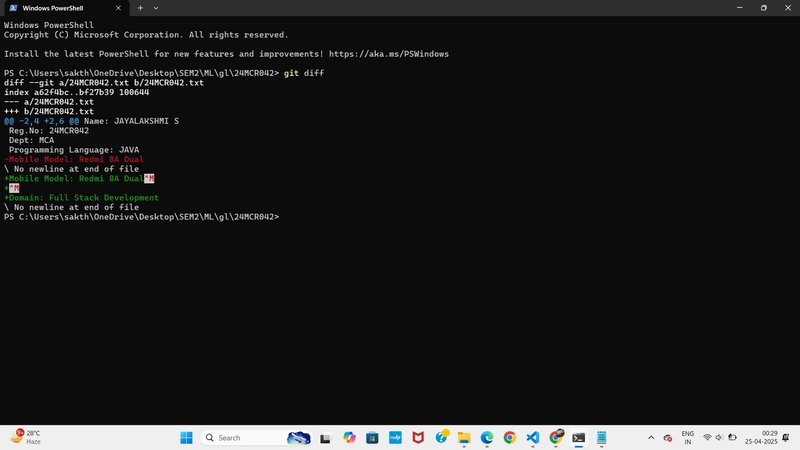Click the green 'Domain: Full Stack Development' line
This screenshot has width=800, height=450.
coord(81,197)
